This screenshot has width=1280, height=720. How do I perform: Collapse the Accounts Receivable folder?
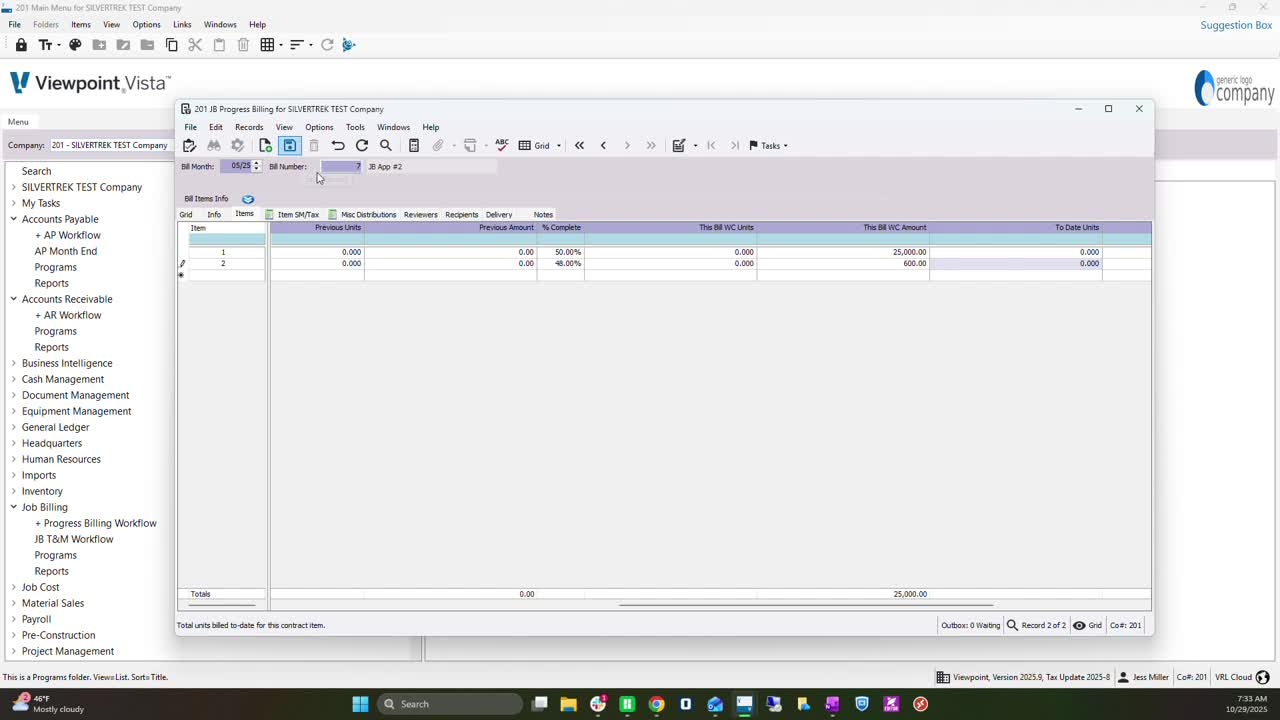tap(14, 299)
